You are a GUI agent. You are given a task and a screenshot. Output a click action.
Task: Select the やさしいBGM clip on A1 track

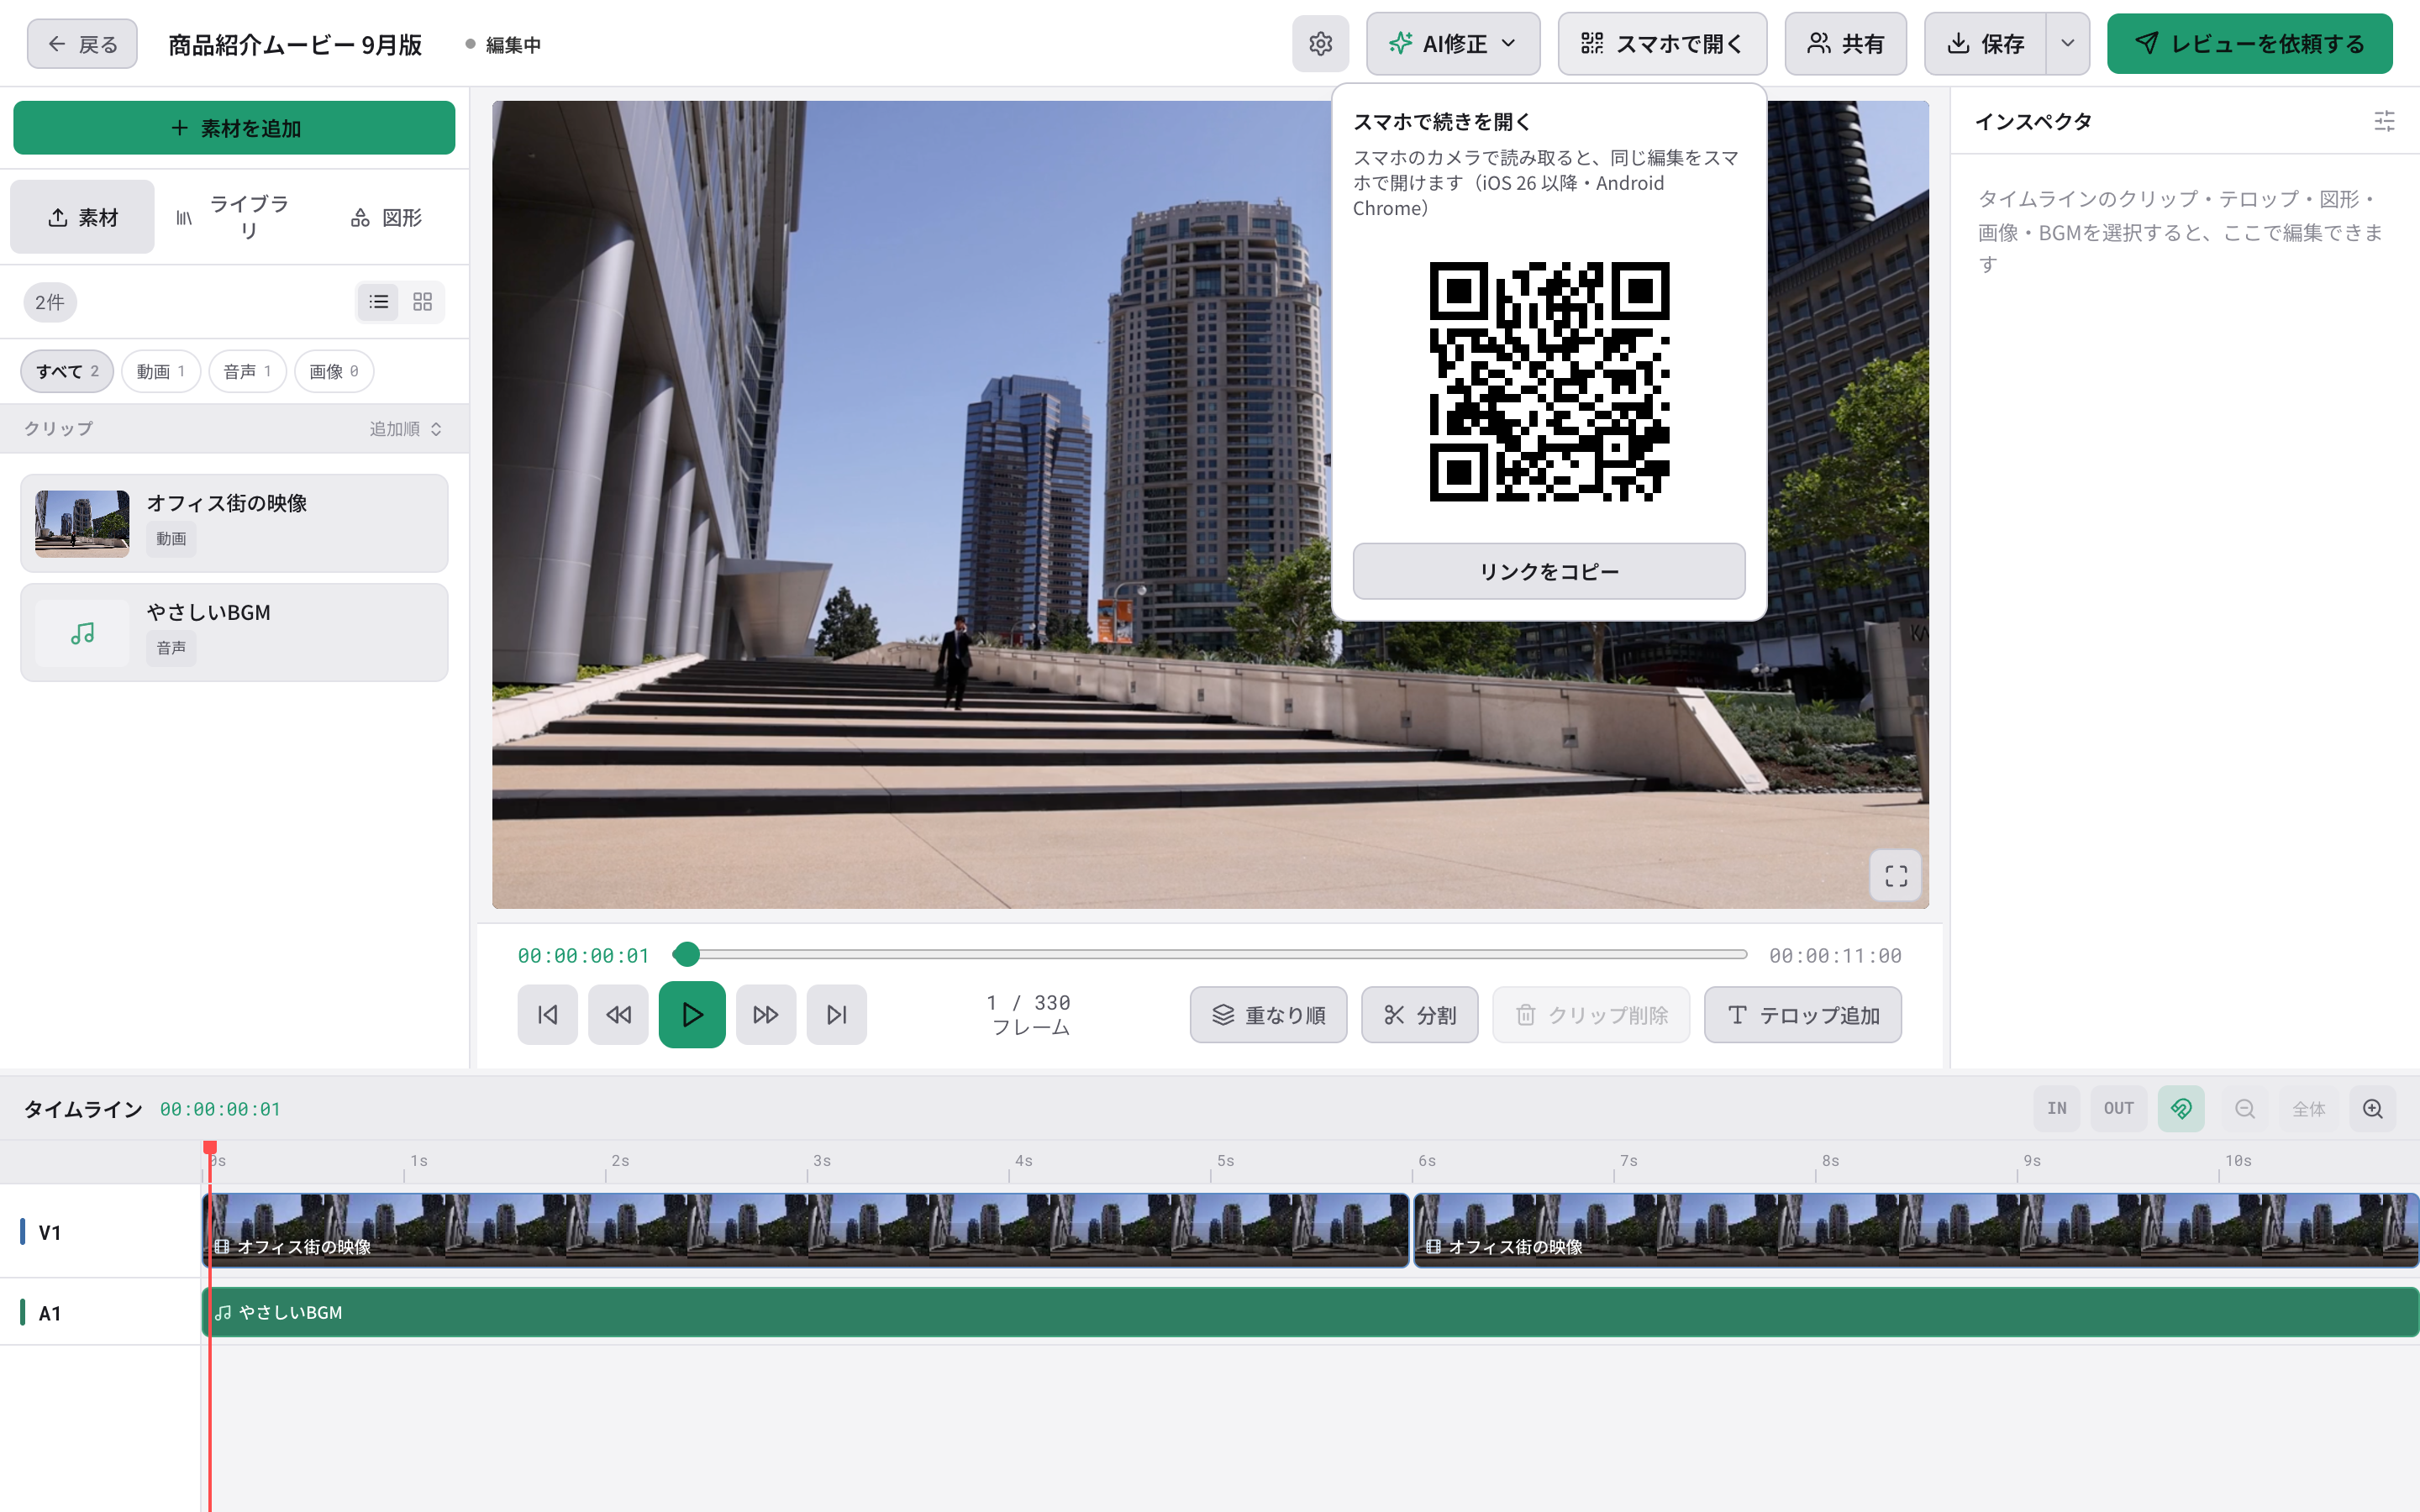1310,1312
